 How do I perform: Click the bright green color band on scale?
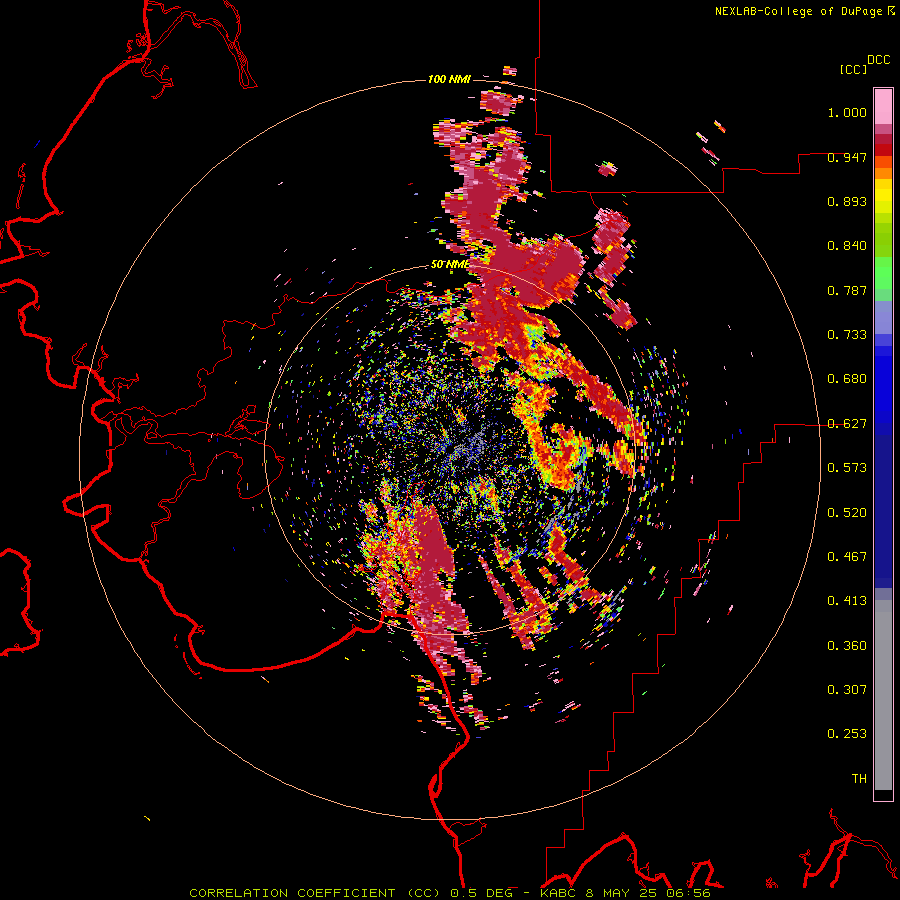coord(883,273)
